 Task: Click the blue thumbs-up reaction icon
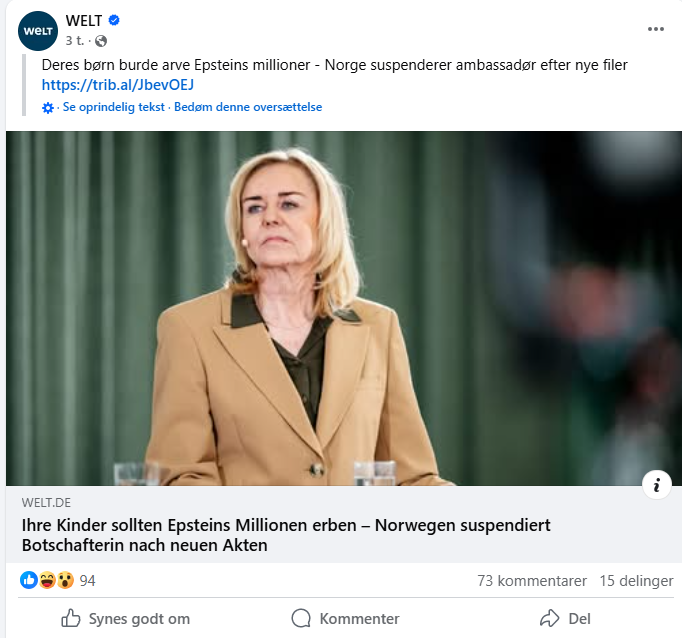tap(29, 581)
